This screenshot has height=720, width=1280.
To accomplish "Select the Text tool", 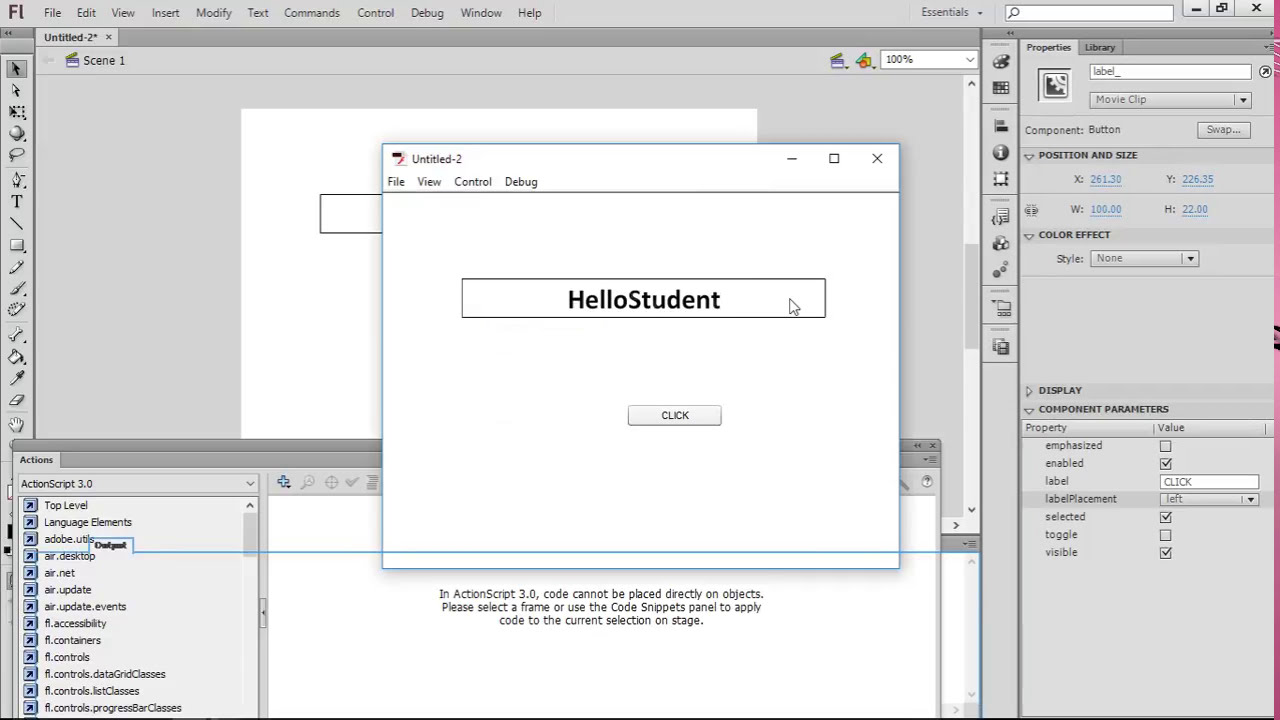I will (16, 202).
